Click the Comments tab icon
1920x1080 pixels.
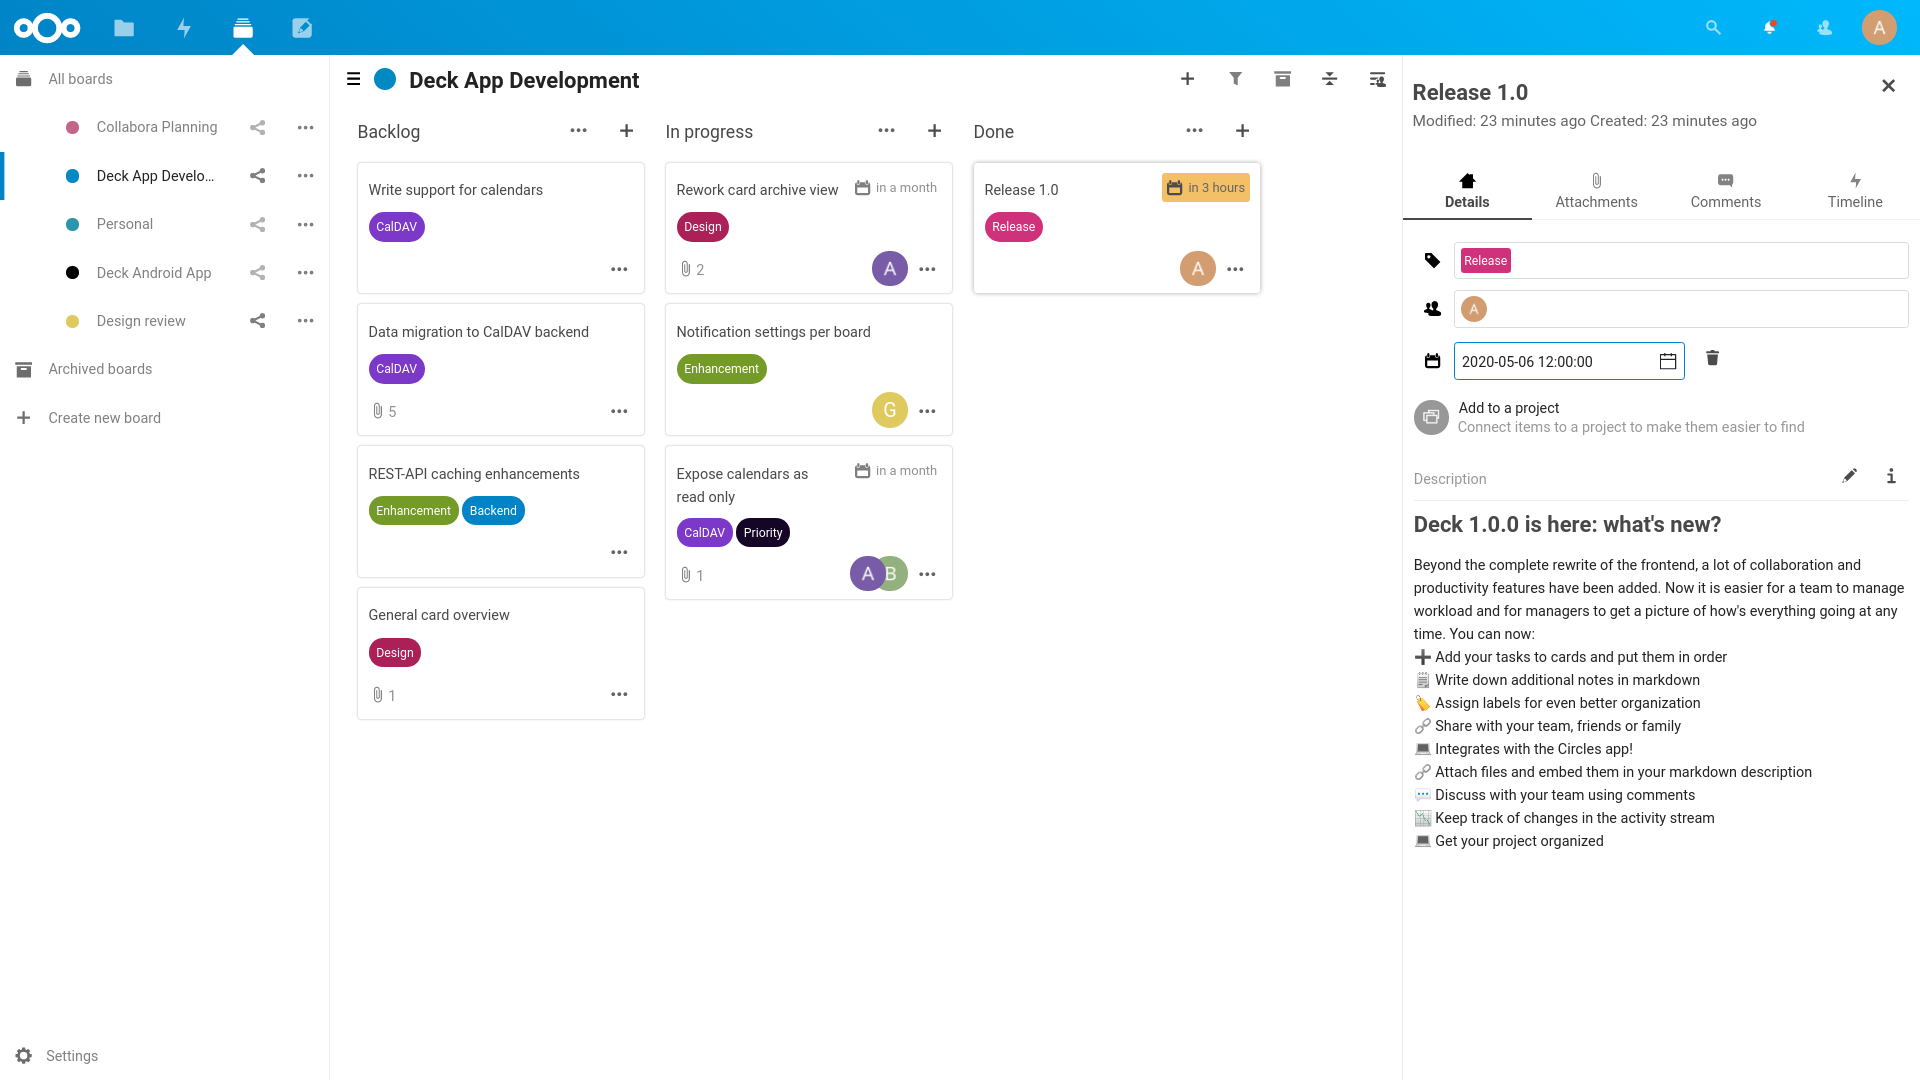pyautogui.click(x=1725, y=179)
